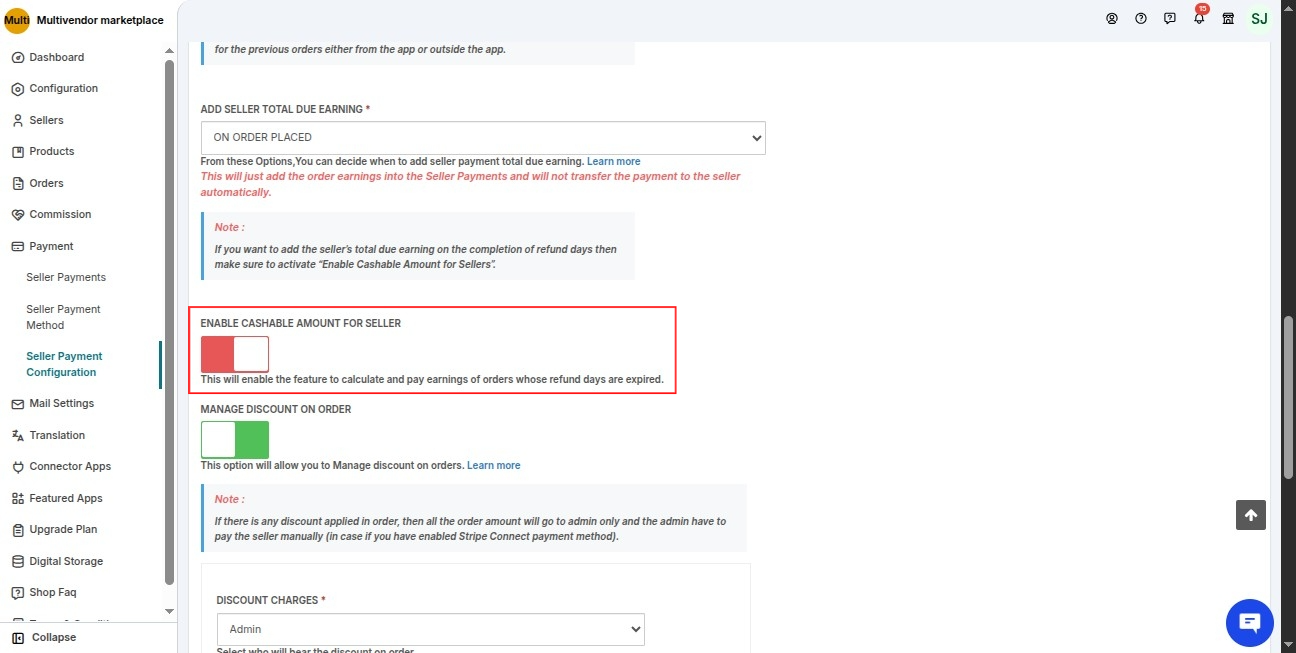Select the Dashboard icon in sidebar

pos(17,57)
